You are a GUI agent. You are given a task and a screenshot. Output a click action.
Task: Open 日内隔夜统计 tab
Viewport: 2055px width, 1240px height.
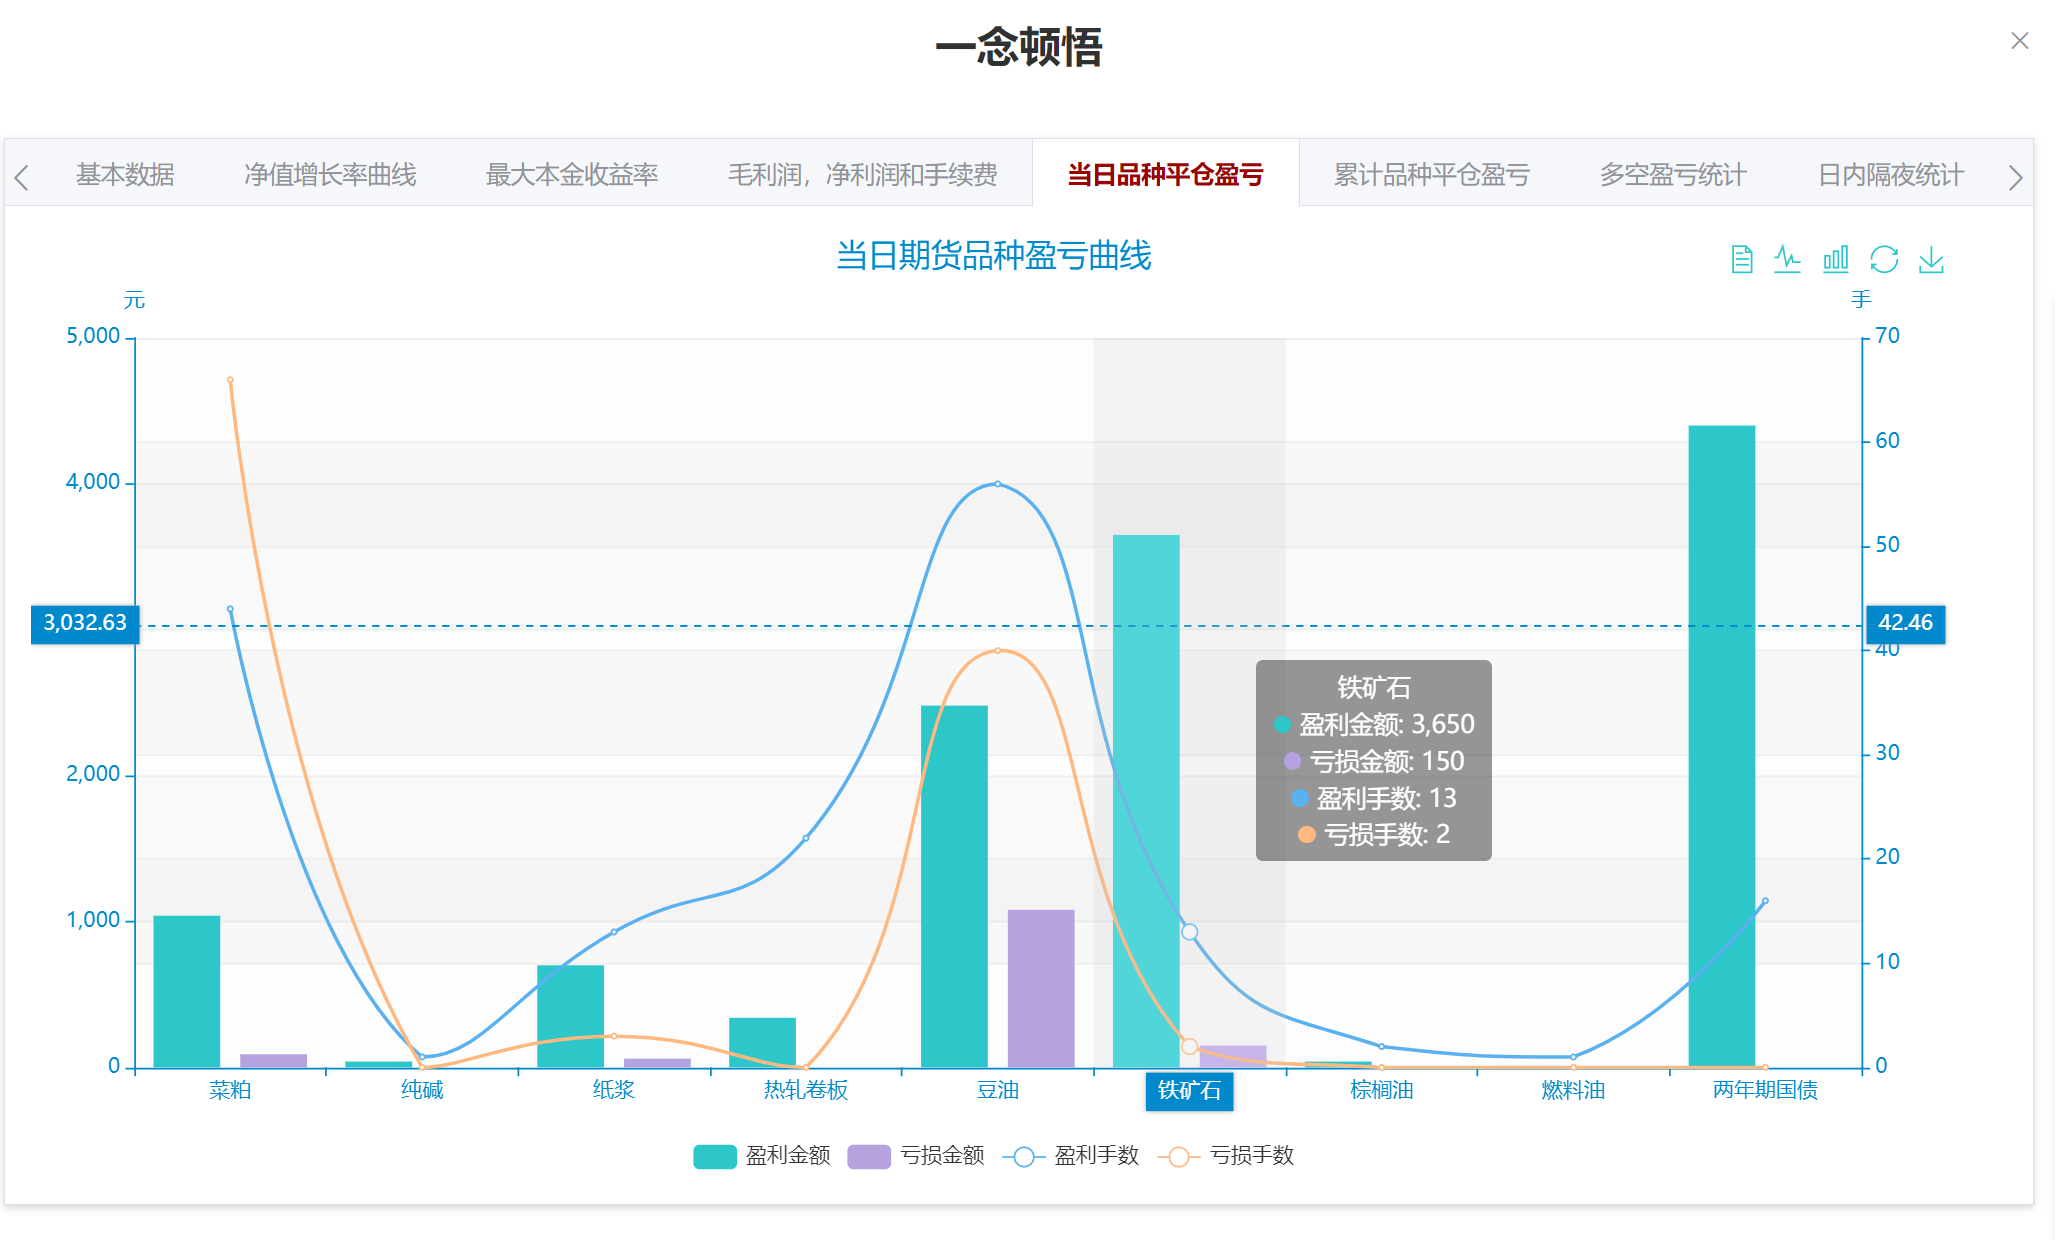coord(1890,175)
